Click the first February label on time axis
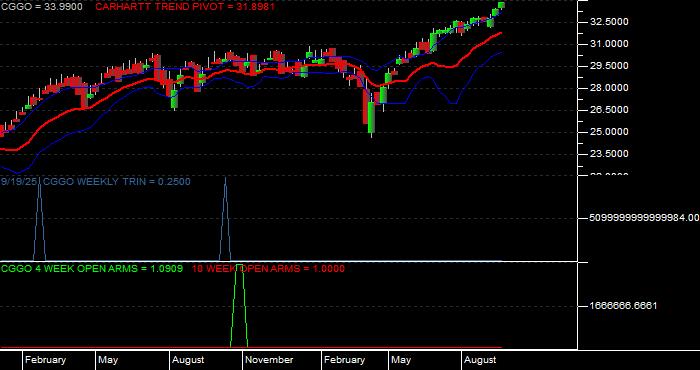 [45, 360]
